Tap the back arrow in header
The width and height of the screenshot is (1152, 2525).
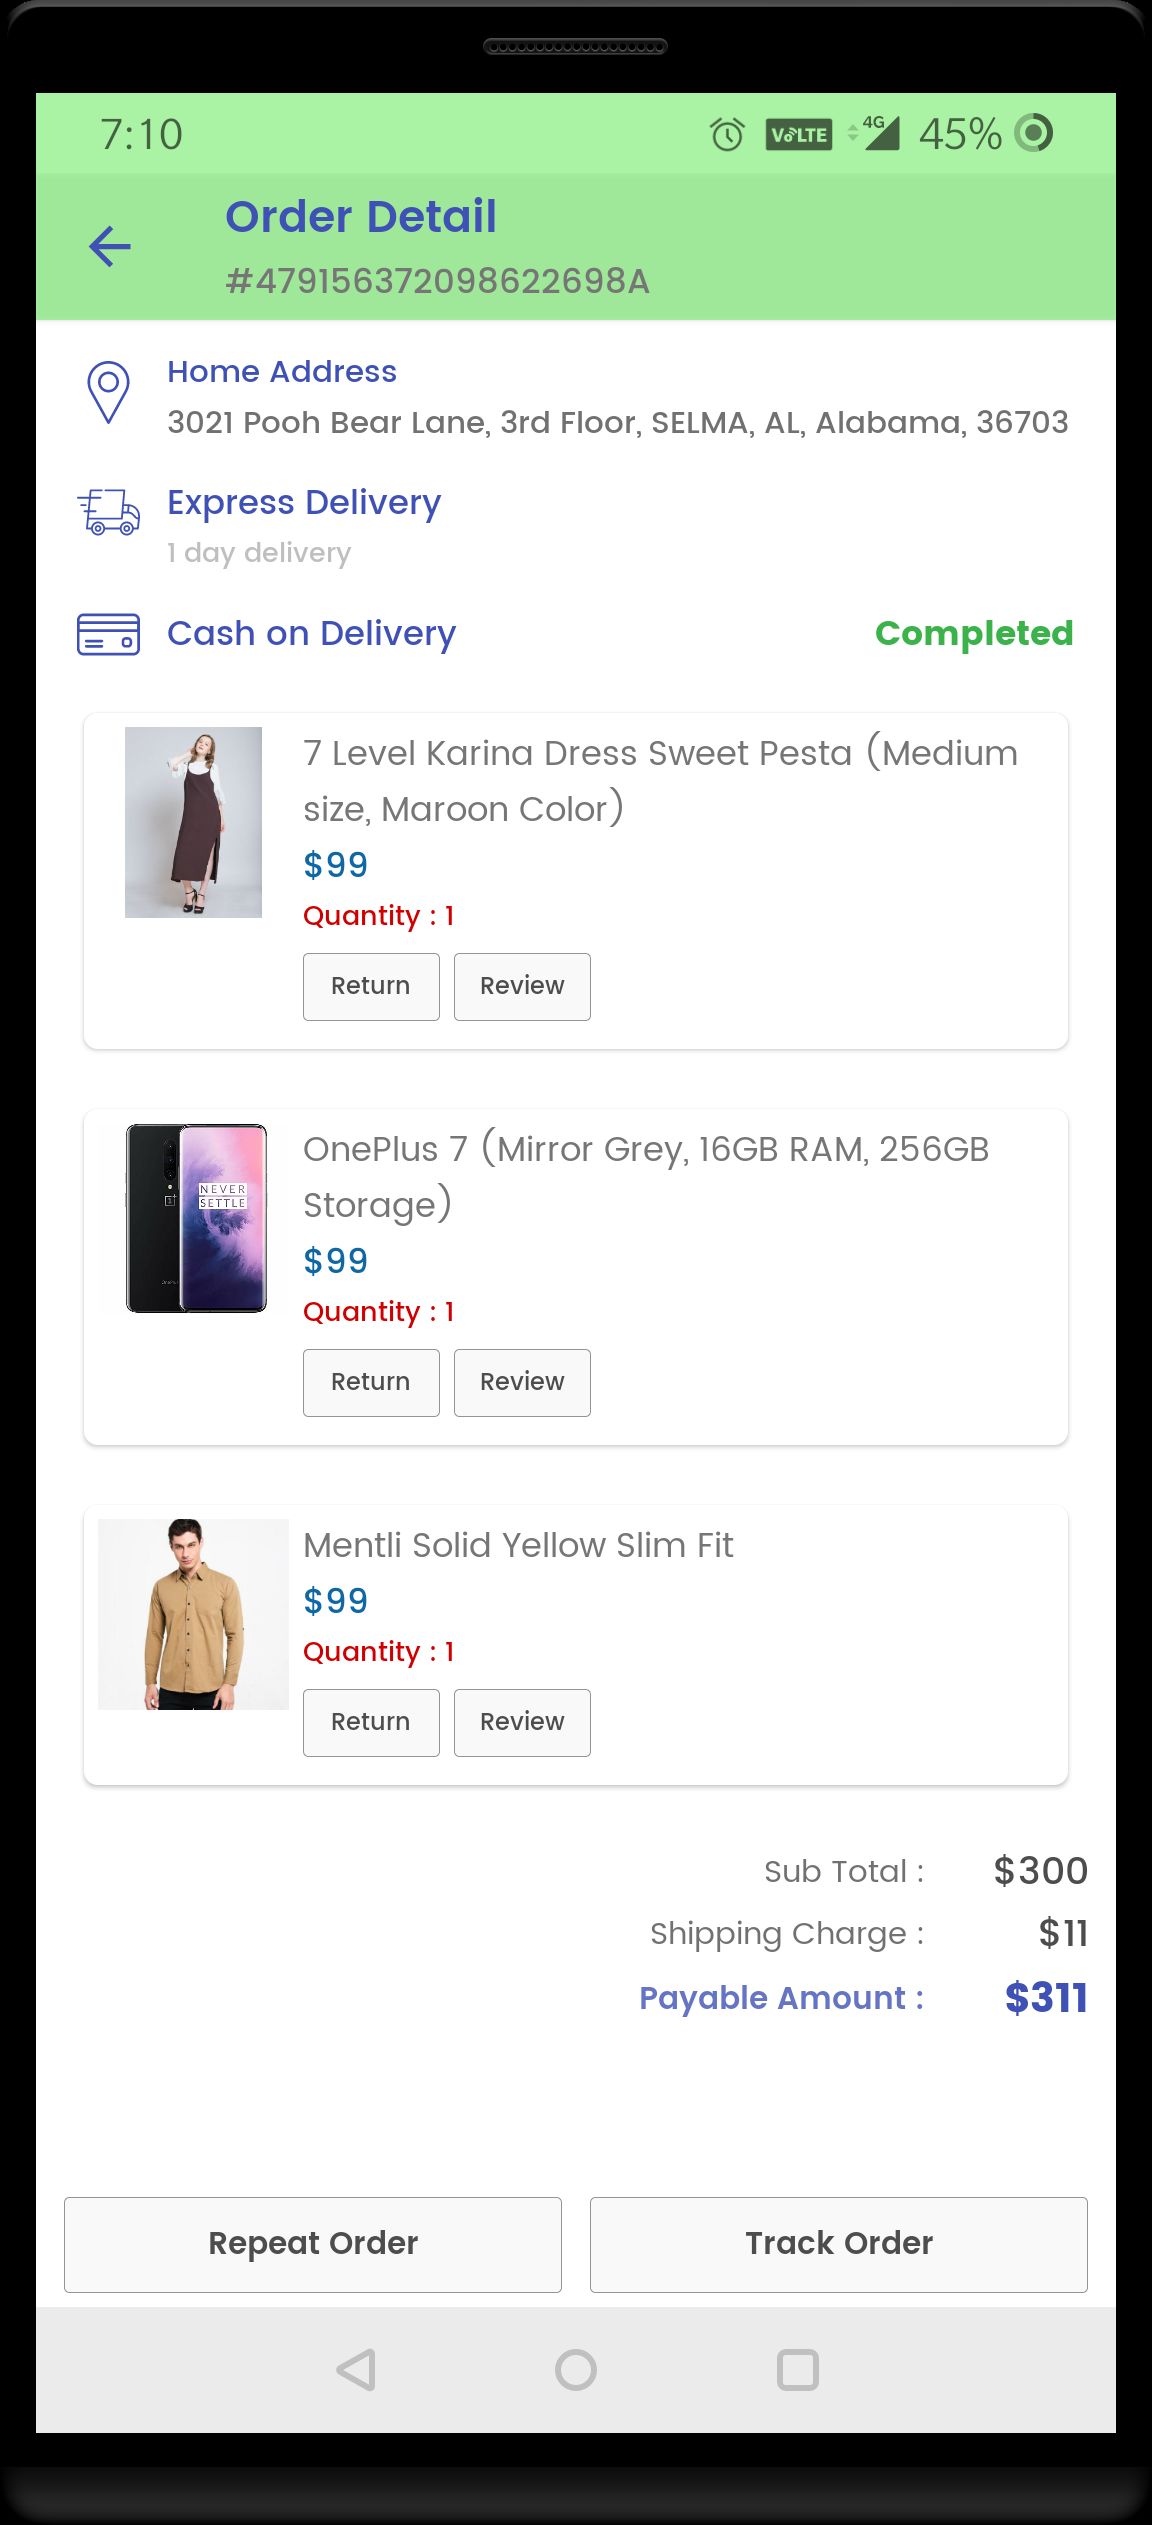coord(110,247)
